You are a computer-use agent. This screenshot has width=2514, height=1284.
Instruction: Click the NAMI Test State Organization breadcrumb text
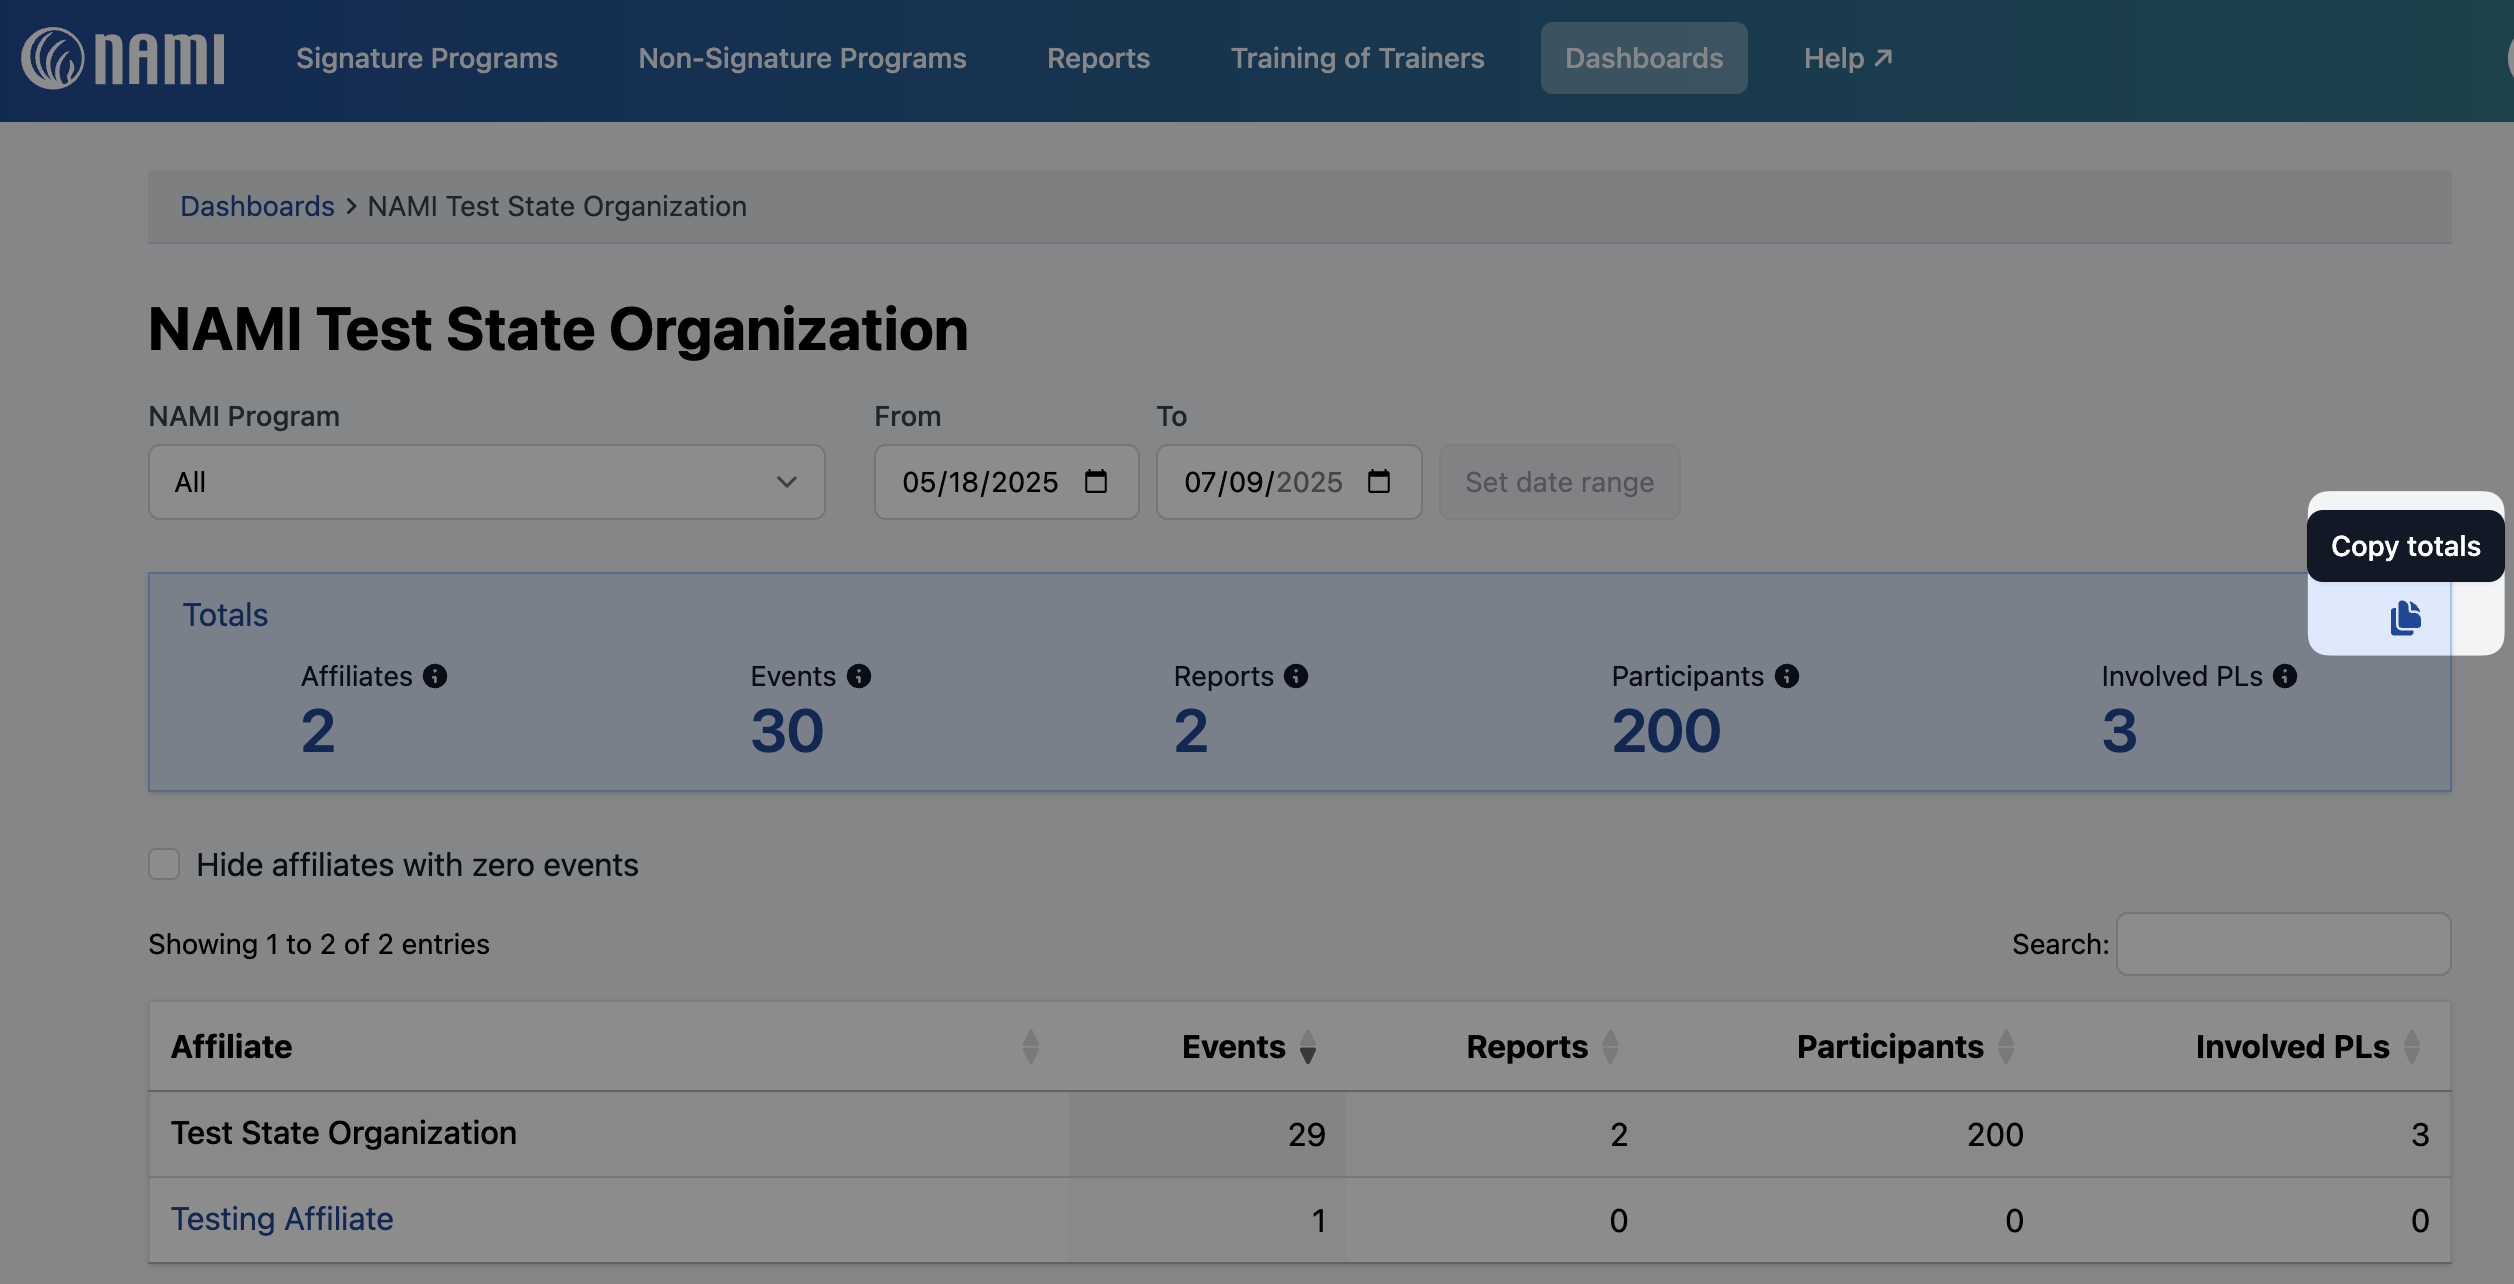click(x=557, y=206)
